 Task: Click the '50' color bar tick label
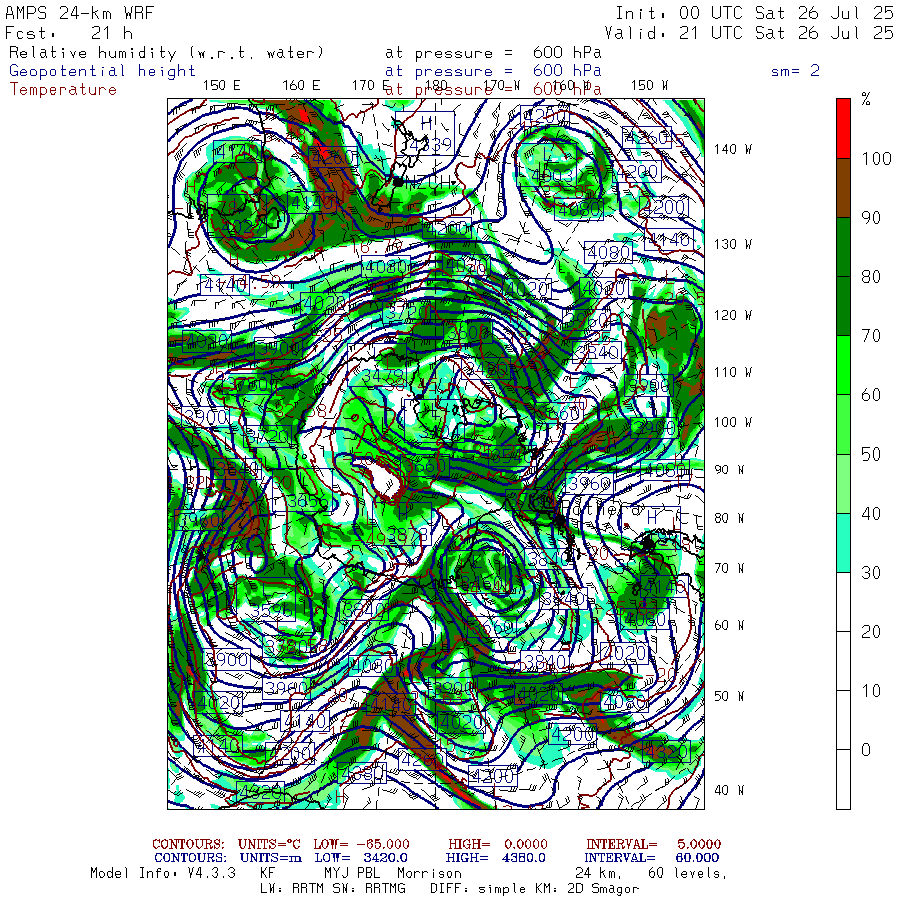[x=871, y=455]
